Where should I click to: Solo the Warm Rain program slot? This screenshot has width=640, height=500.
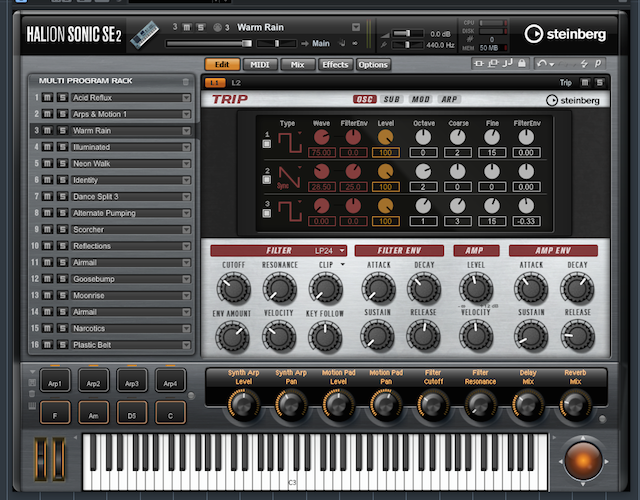click(x=61, y=130)
